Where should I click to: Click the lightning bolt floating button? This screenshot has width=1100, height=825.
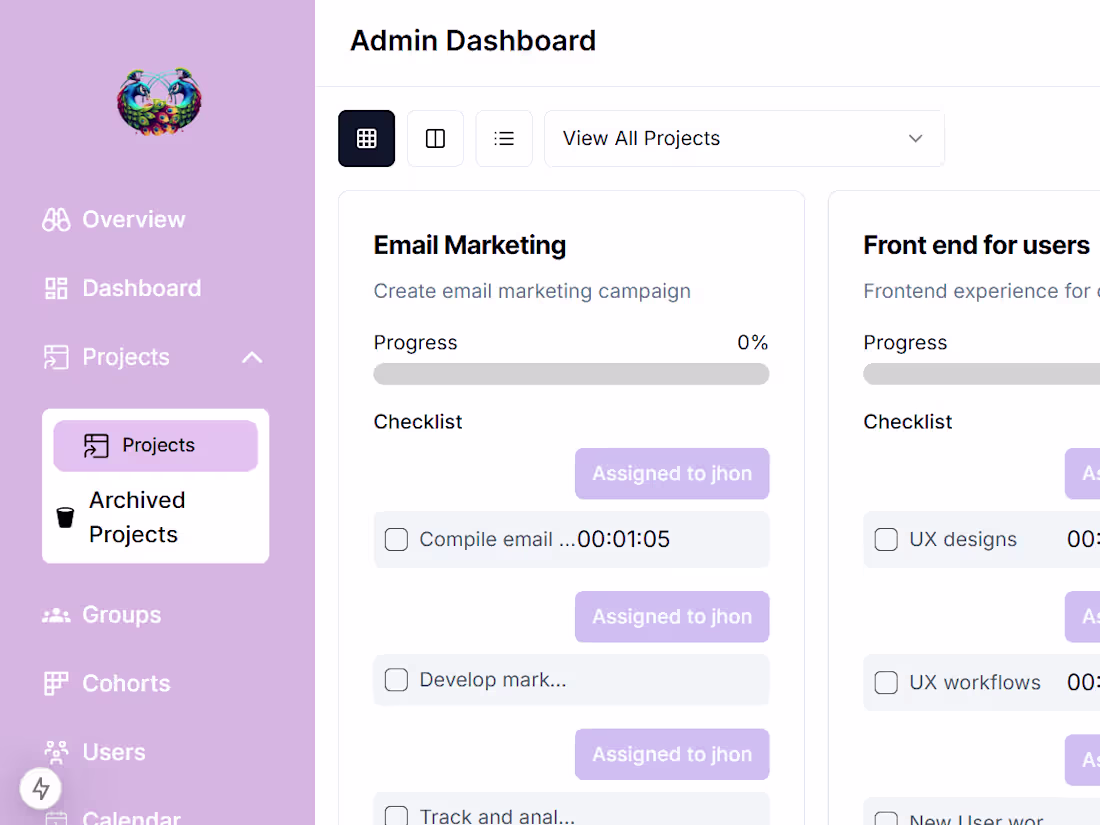coord(41,788)
